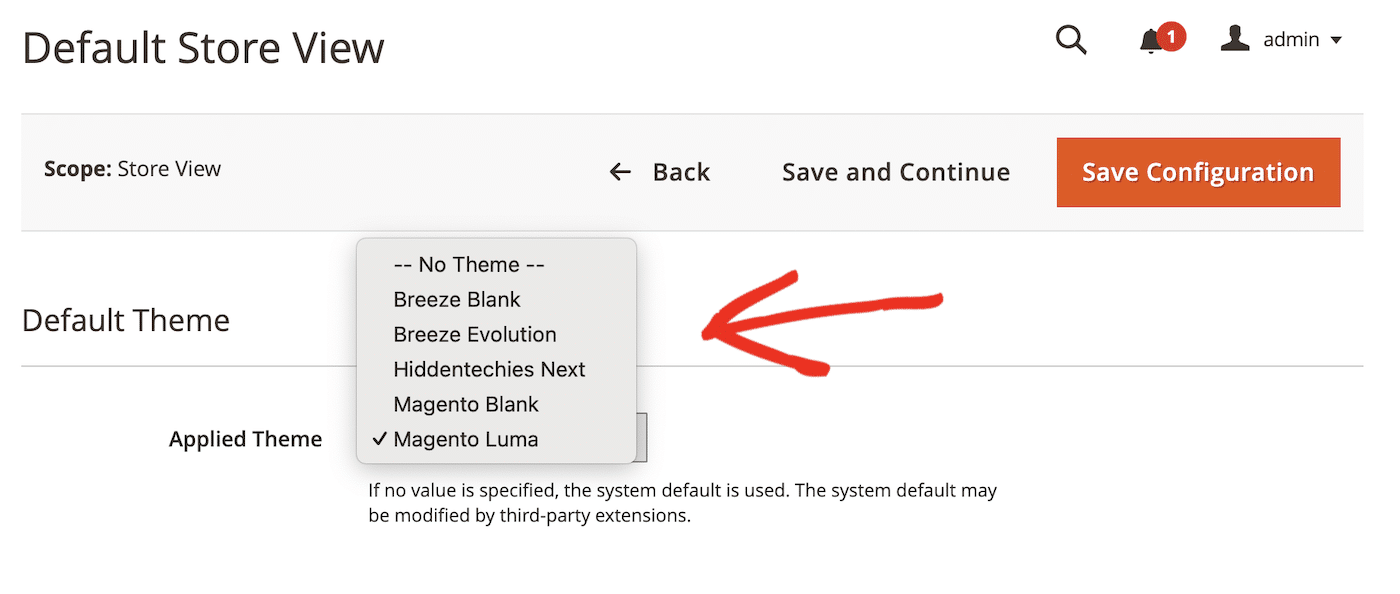Select the "-- No Theme --" option
Image resolution: width=1400 pixels, height=594 pixels.
click(469, 265)
